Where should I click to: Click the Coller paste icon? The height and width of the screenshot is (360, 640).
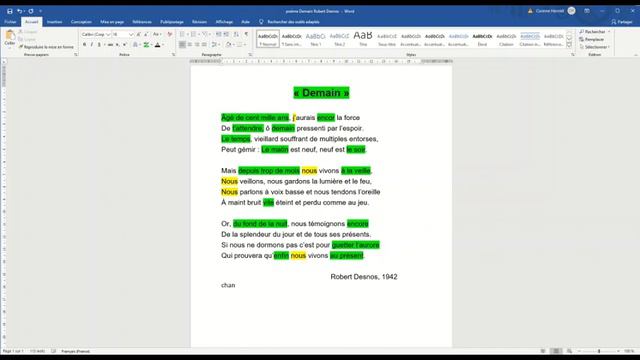coord(10,36)
